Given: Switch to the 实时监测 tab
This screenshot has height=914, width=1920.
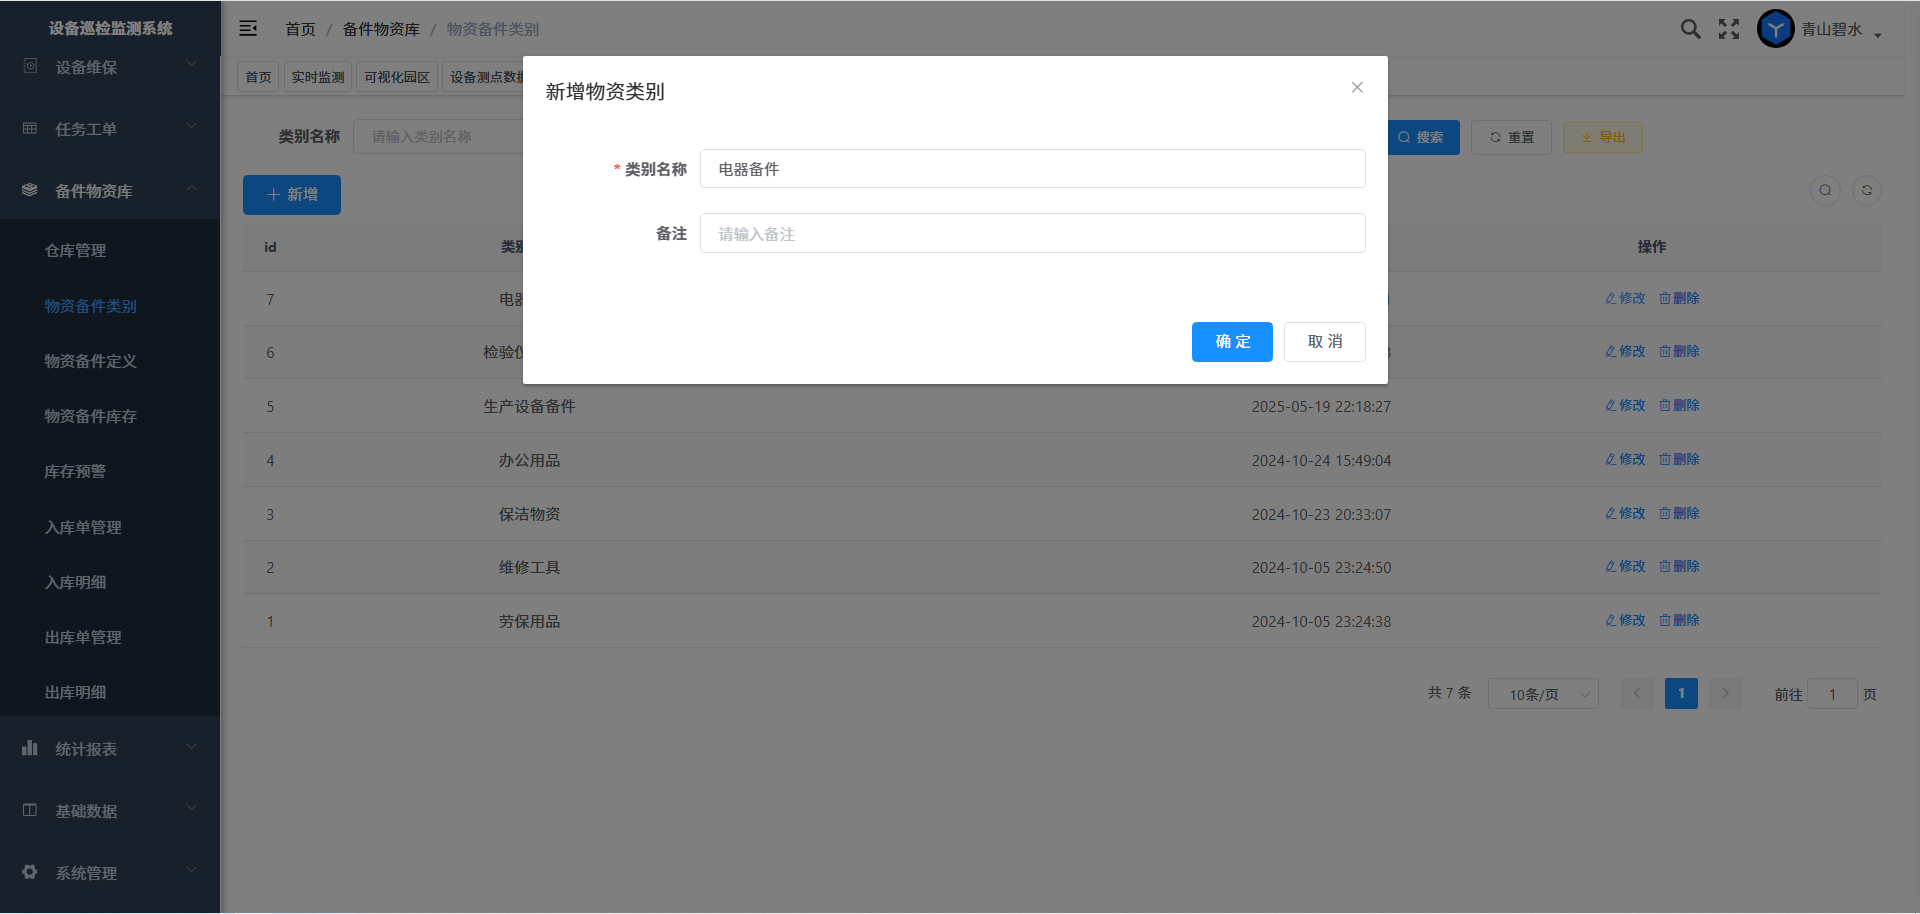Looking at the screenshot, I should (x=318, y=77).
